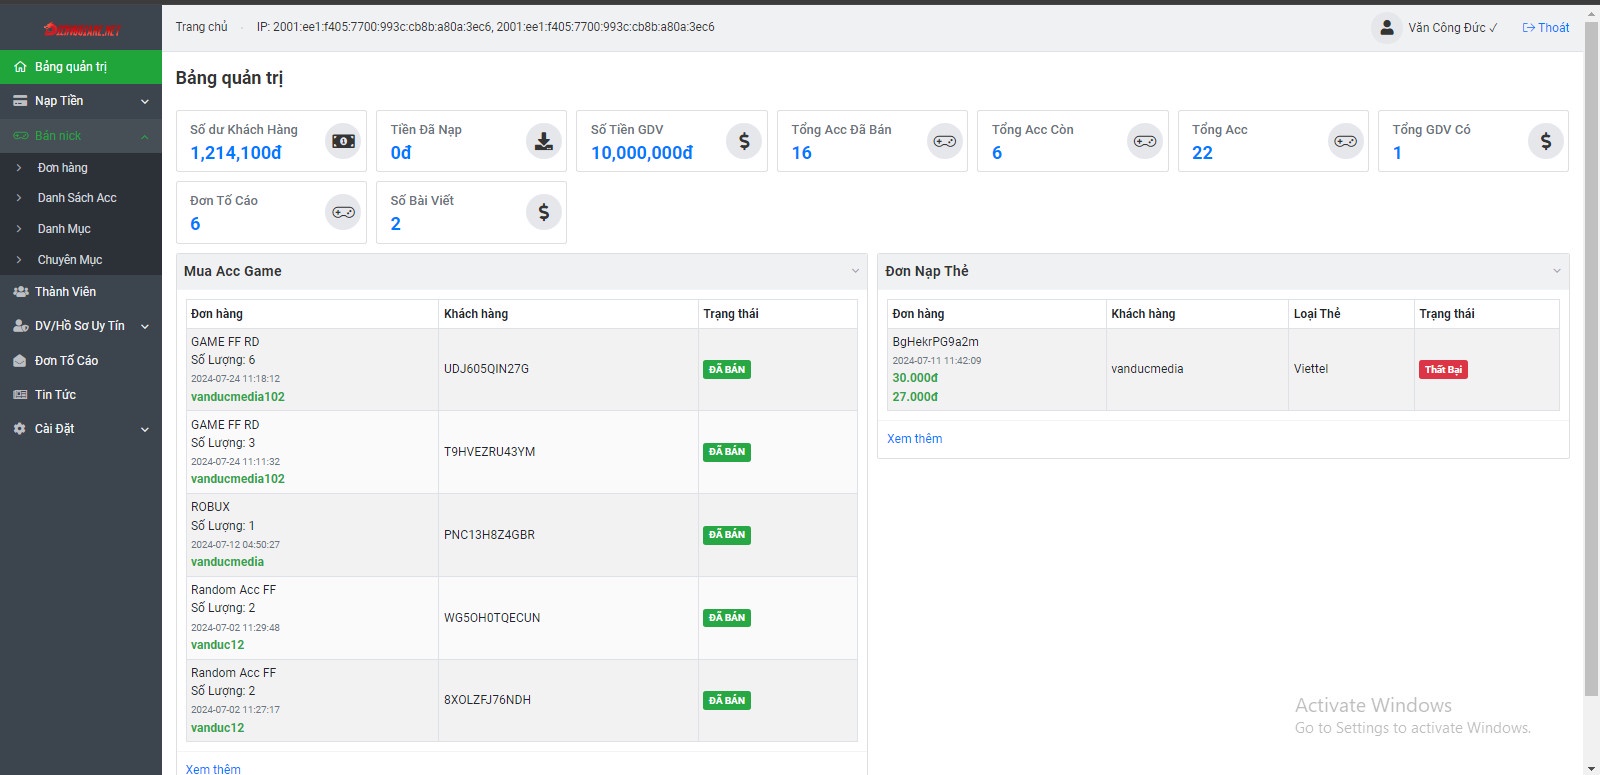Image resolution: width=1600 pixels, height=775 pixels.
Task: Expand the DV/Hồ Sơ Uy Tín chevron
Action: (x=145, y=326)
